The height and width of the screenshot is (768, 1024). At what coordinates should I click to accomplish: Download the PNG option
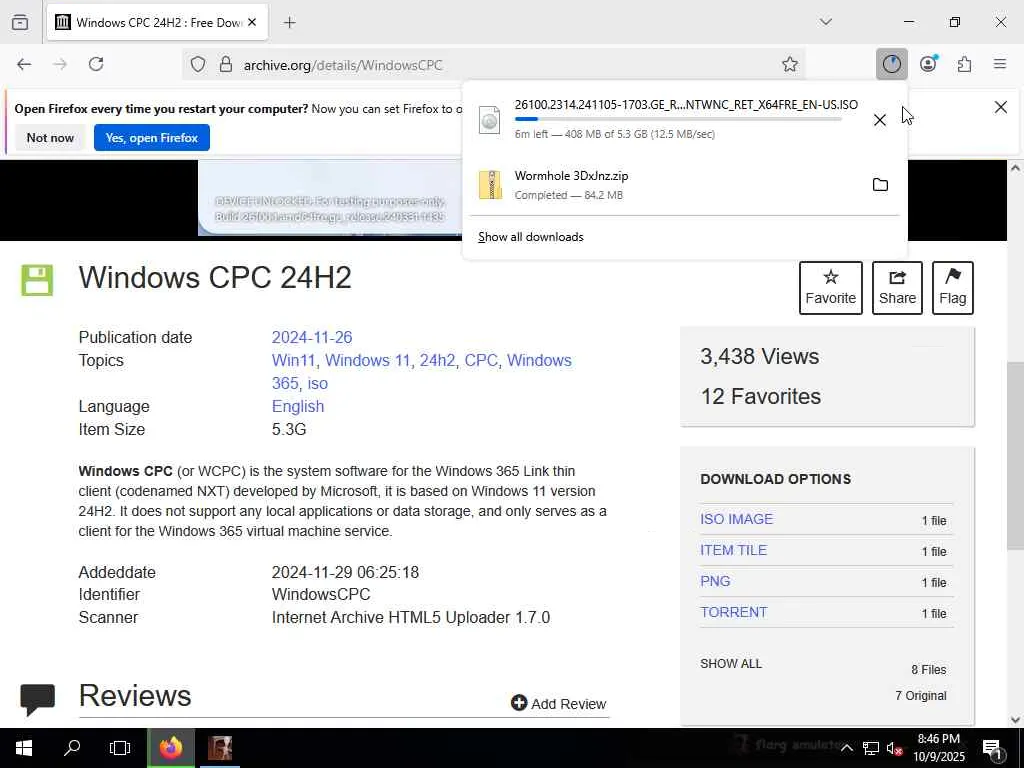[715, 581]
